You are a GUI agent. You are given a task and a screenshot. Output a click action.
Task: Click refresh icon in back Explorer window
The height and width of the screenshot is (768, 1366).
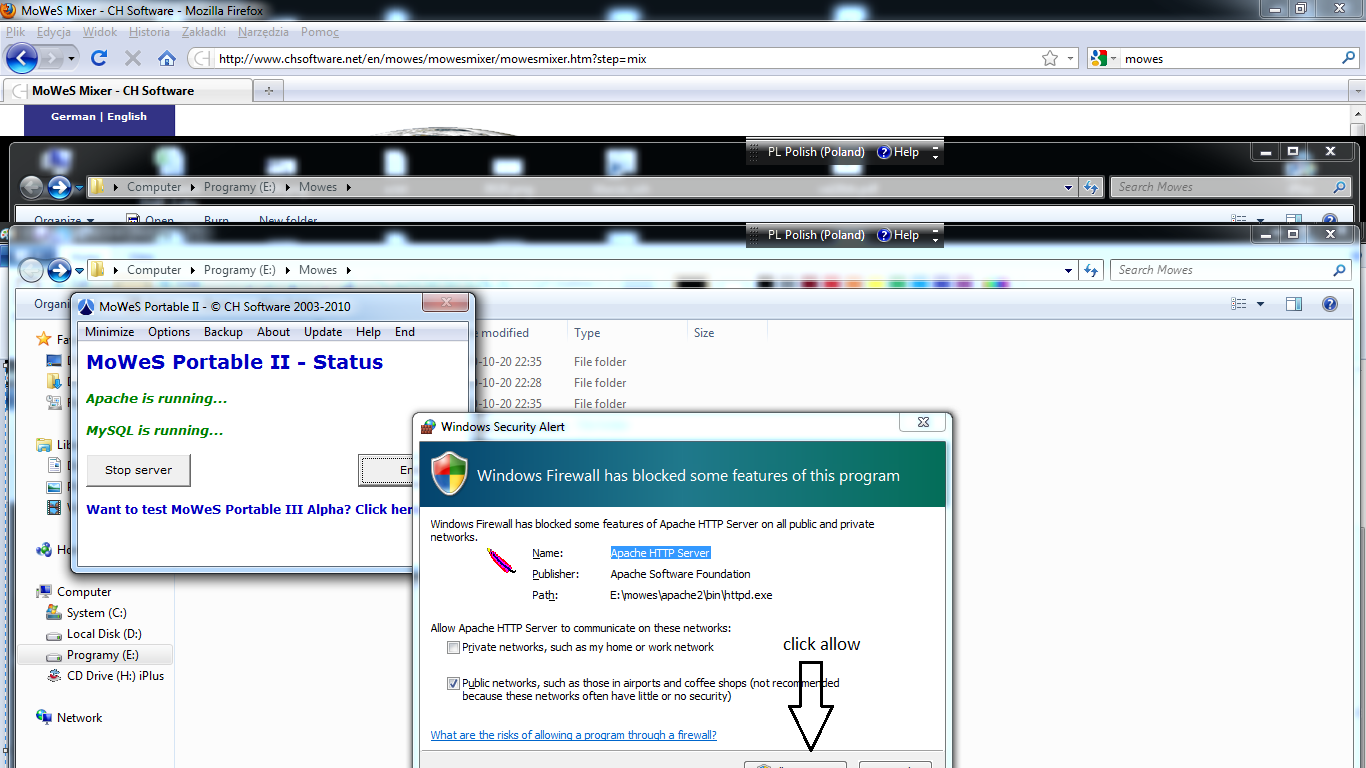[1092, 187]
